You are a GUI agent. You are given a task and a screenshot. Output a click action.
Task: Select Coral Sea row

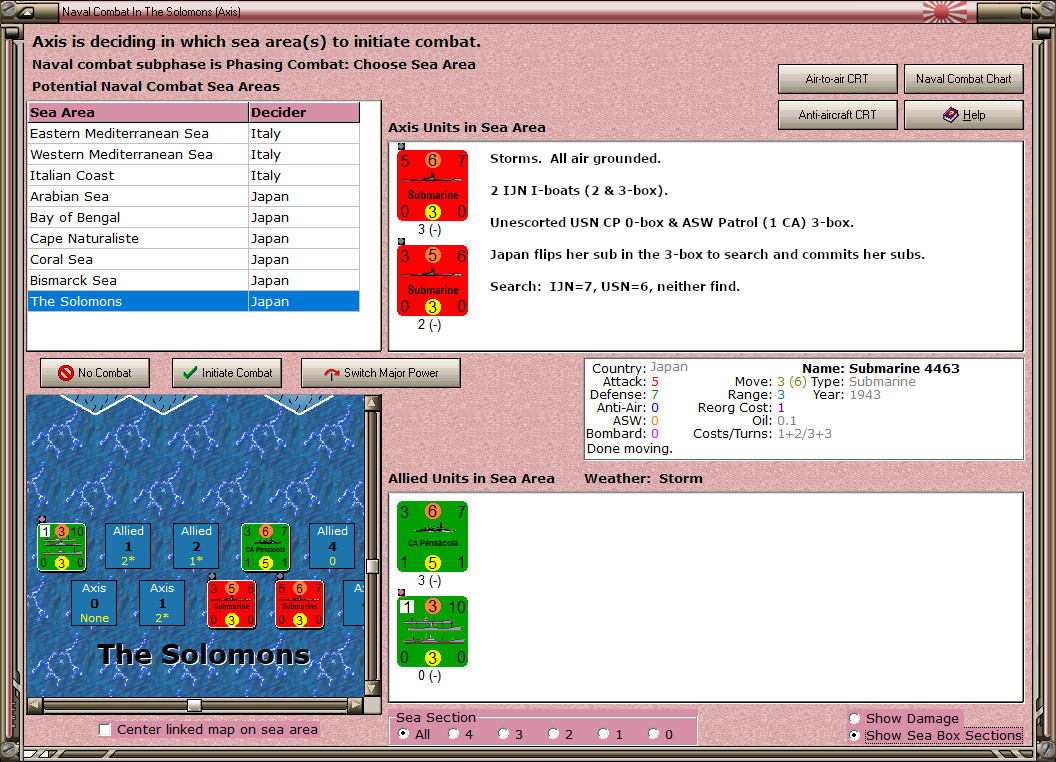193,259
